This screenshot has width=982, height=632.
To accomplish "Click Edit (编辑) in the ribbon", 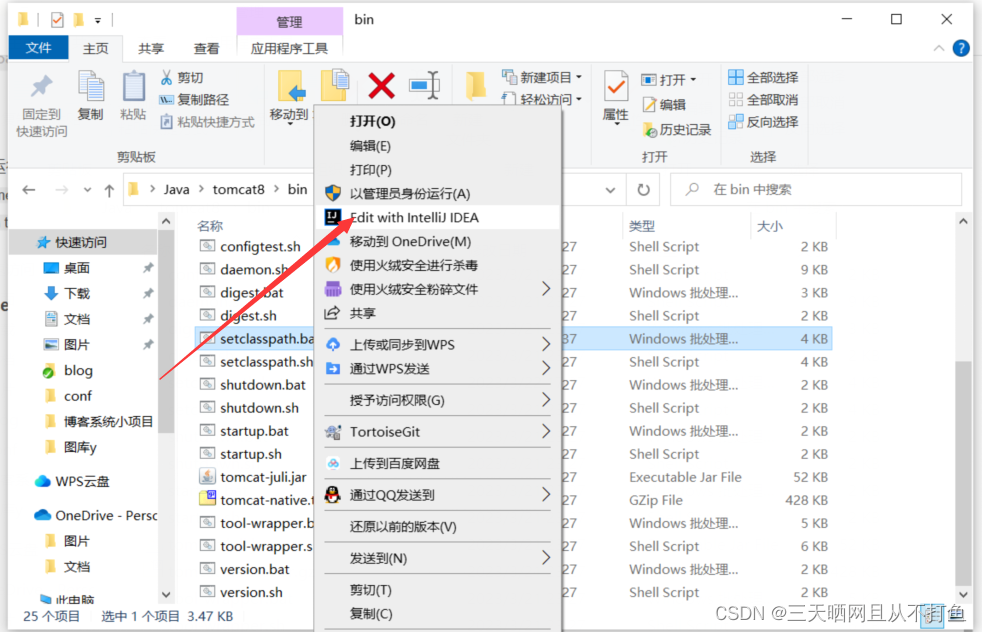I will 664,105.
